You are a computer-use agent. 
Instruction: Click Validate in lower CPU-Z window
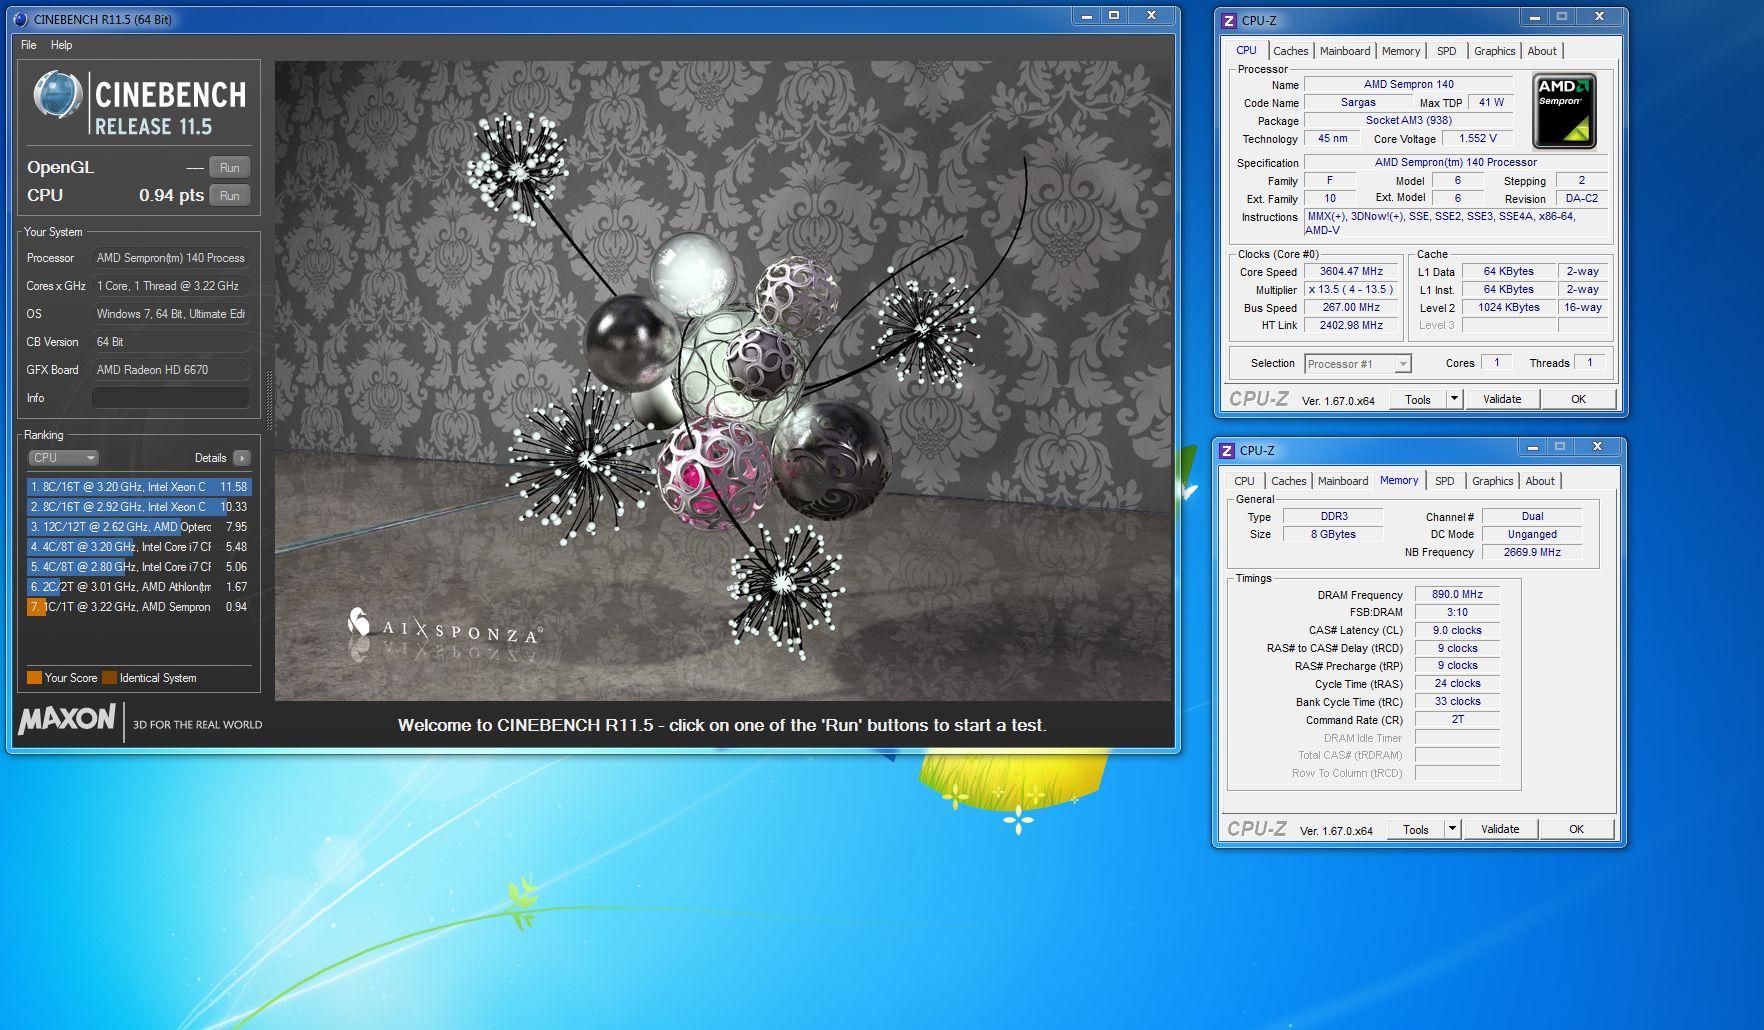pyautogui.click(x=1500, y=829)
